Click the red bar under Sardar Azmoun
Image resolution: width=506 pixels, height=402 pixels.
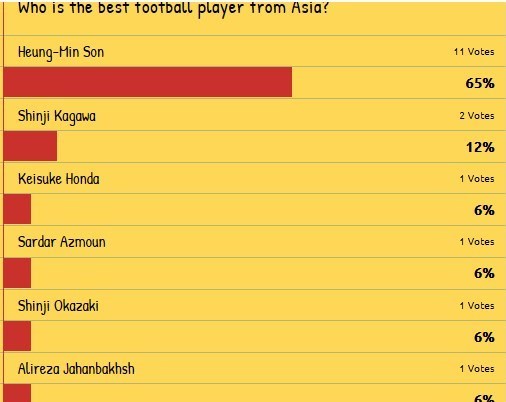click(x=17, y=273)
